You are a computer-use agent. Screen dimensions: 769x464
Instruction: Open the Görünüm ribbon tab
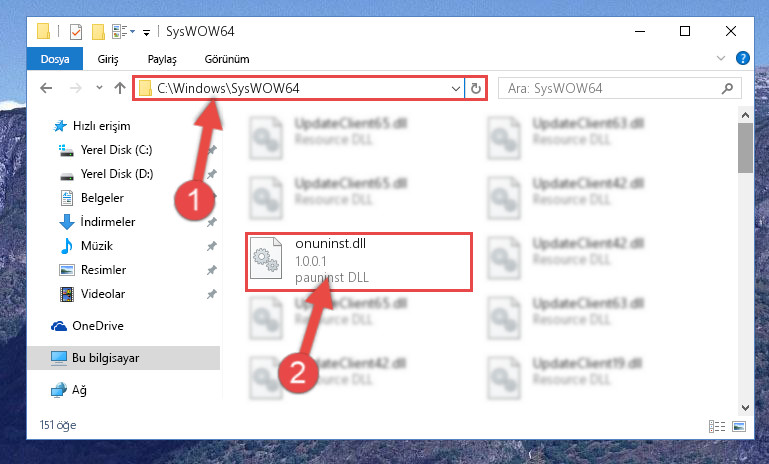pyautogui.click(x=227, y=59)
